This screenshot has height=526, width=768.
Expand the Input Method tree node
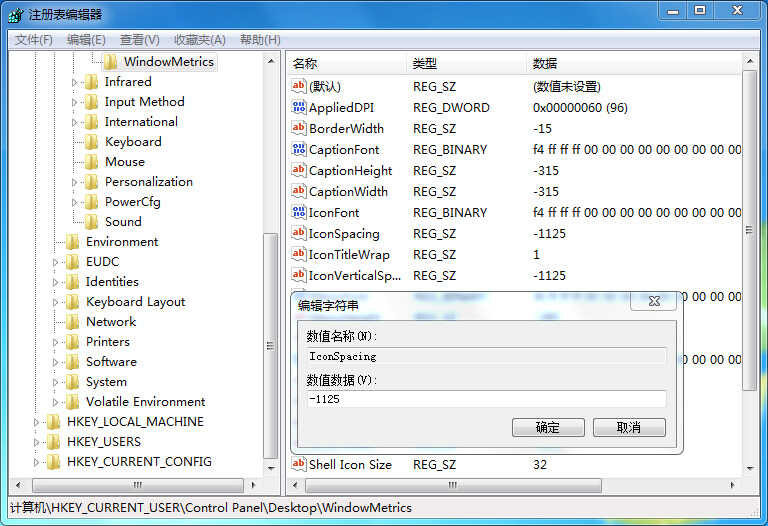point(74,102)
